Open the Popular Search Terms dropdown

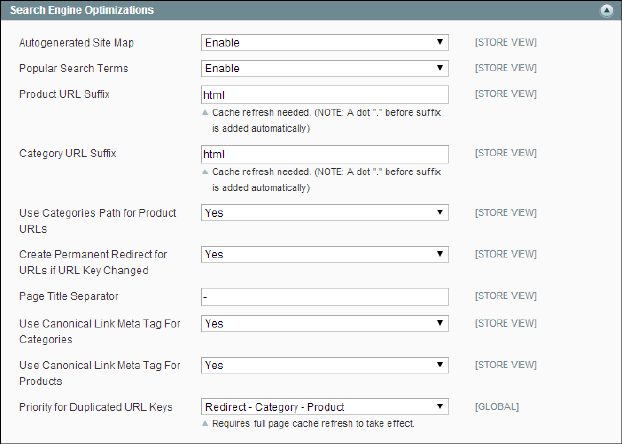(x=324, y=68)
